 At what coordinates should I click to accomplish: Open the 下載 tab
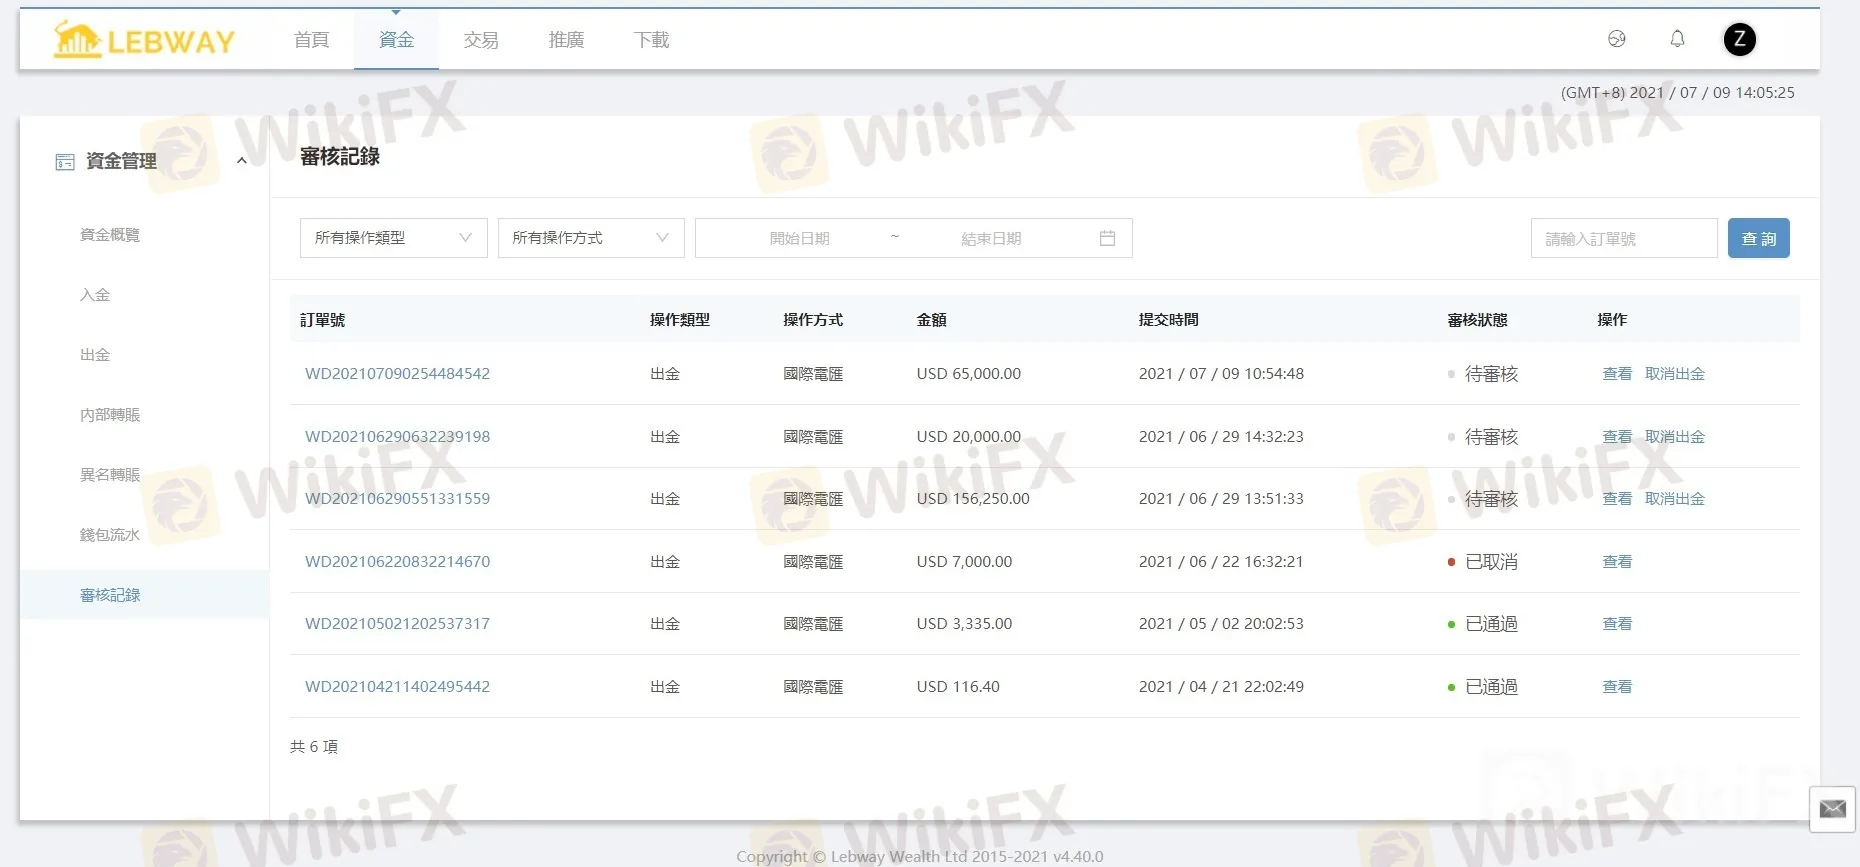coord(651,40)
